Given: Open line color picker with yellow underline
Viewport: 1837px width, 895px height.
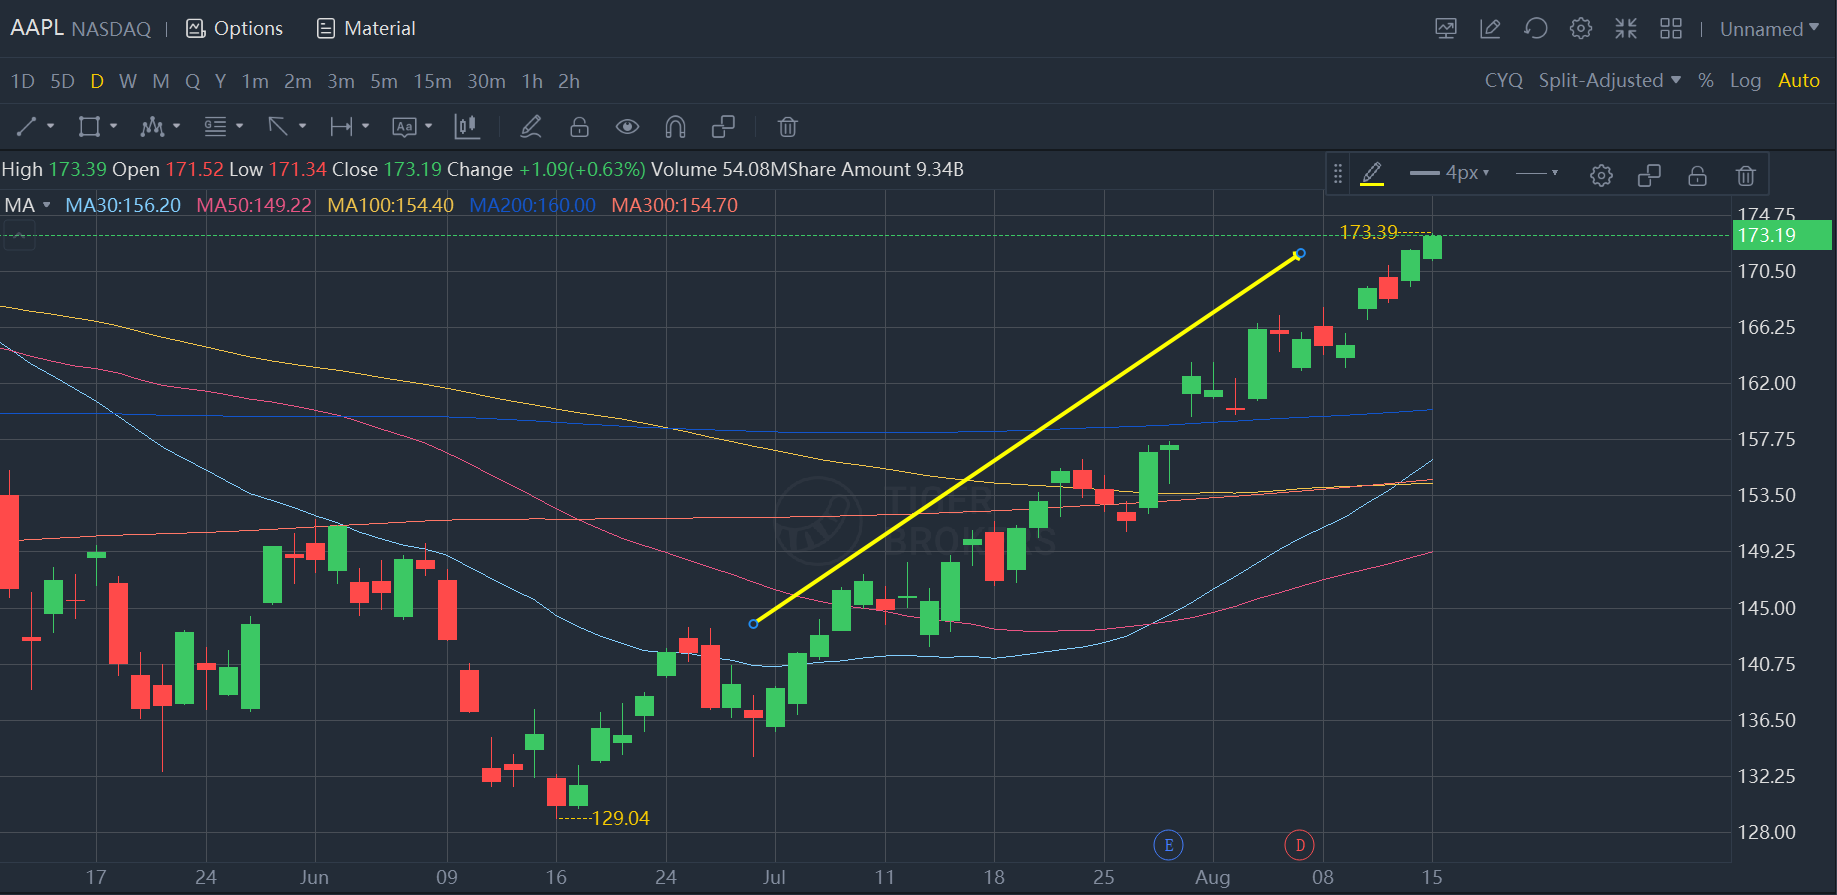Looking at the screenshot, I should pos(1372,174).
